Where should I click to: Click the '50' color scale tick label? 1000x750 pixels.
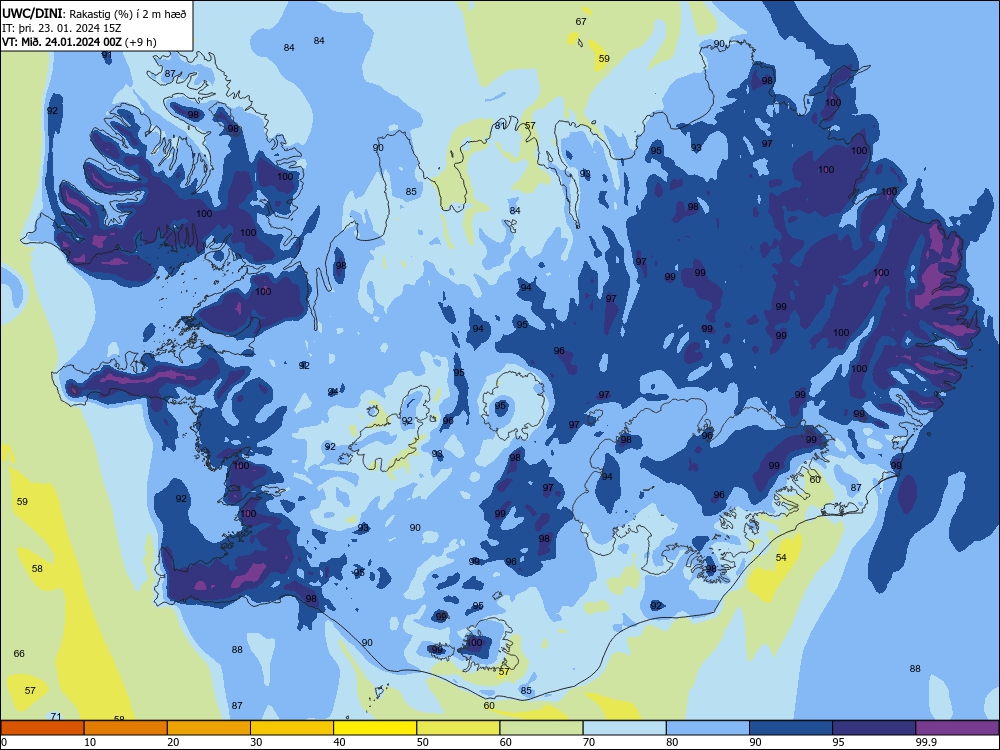click(423, 742)
